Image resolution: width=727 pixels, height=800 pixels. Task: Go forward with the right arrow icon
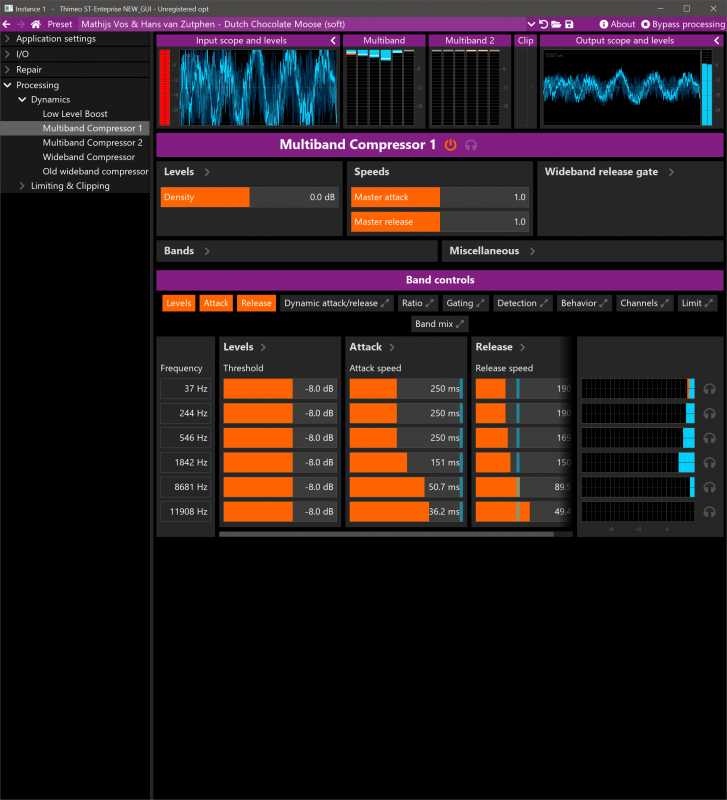21,24
